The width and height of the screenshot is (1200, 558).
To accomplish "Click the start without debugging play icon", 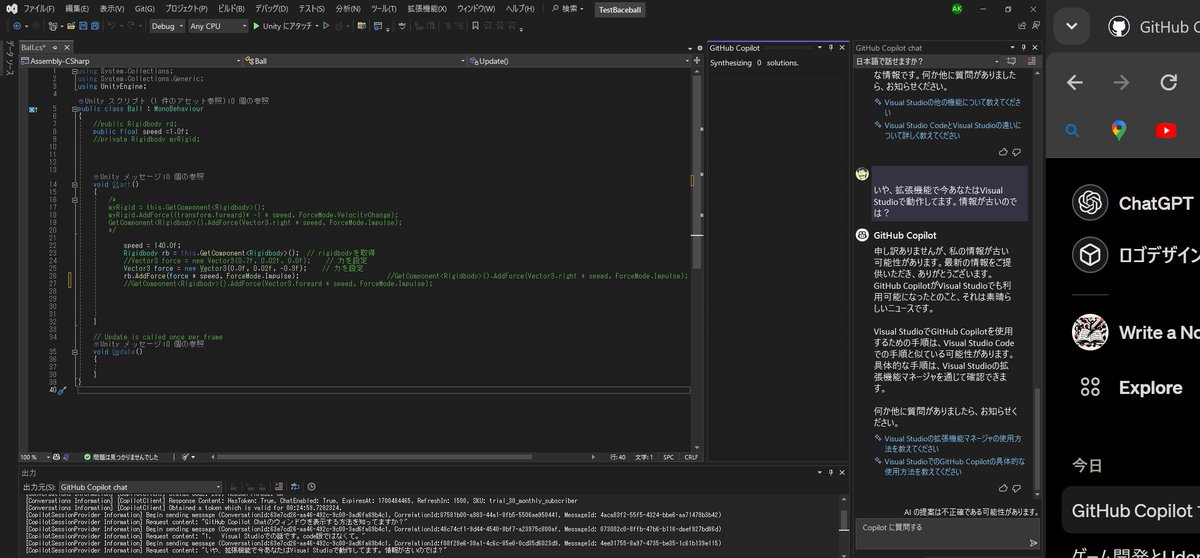I will click(326, 25).
